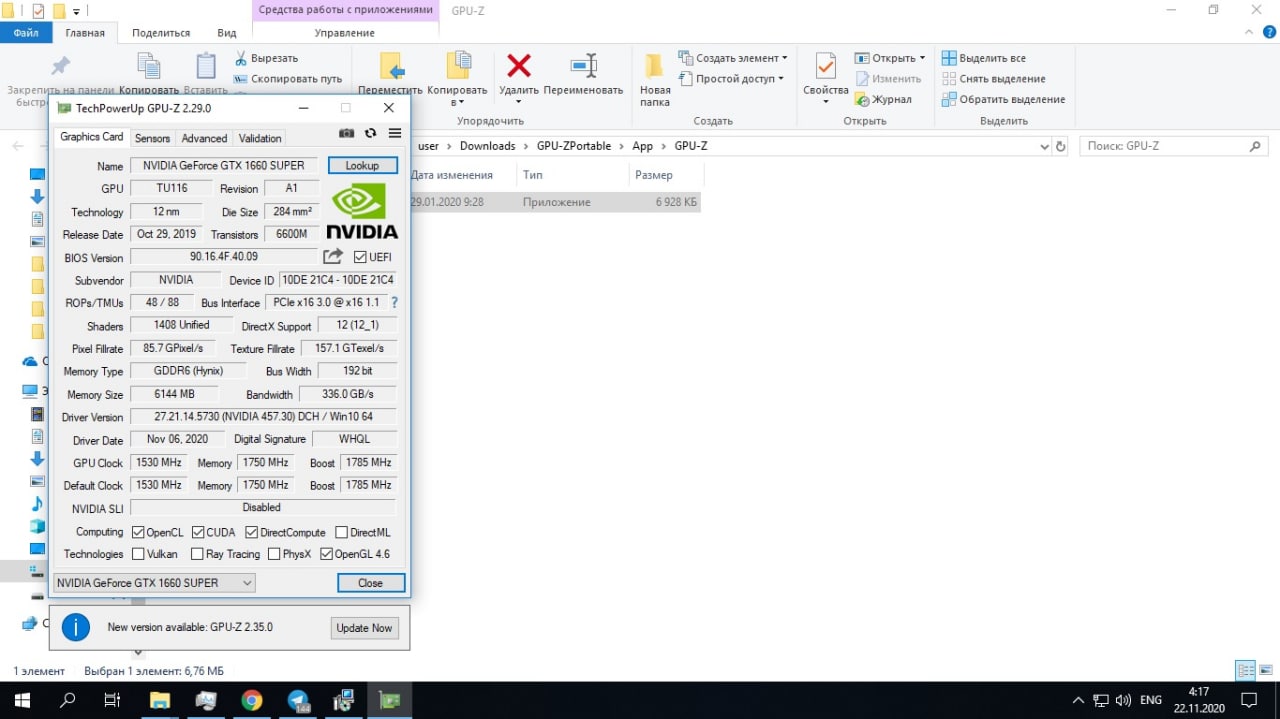Toggle the OpenCL checkbox

138,532
